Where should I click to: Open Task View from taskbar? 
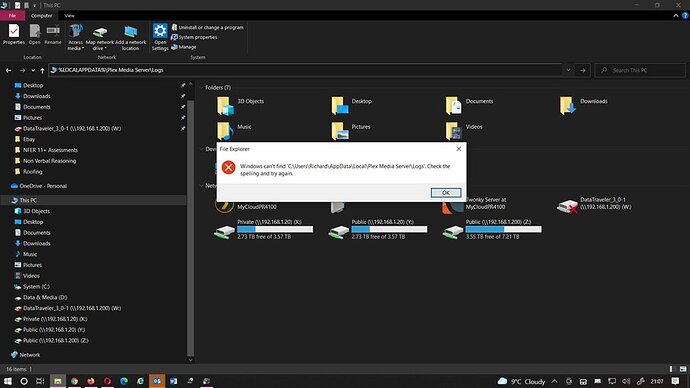[40, 381]
